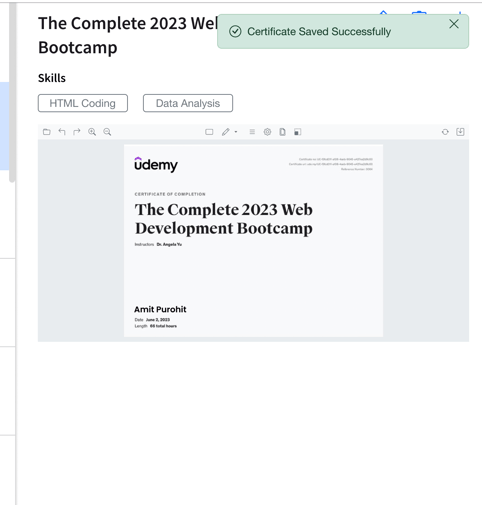Undo the last action in viewer toolbar

click(x=62, y=132)
